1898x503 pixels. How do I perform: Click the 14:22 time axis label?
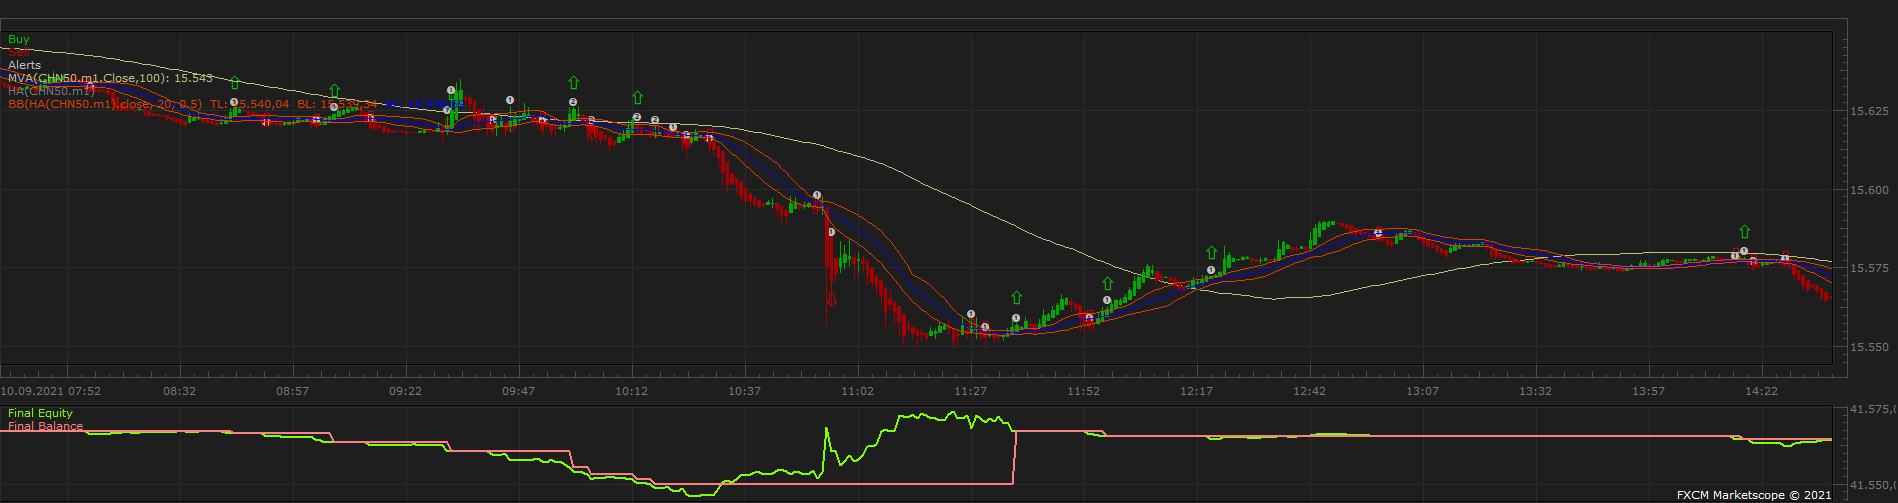tap(1762, 391)
